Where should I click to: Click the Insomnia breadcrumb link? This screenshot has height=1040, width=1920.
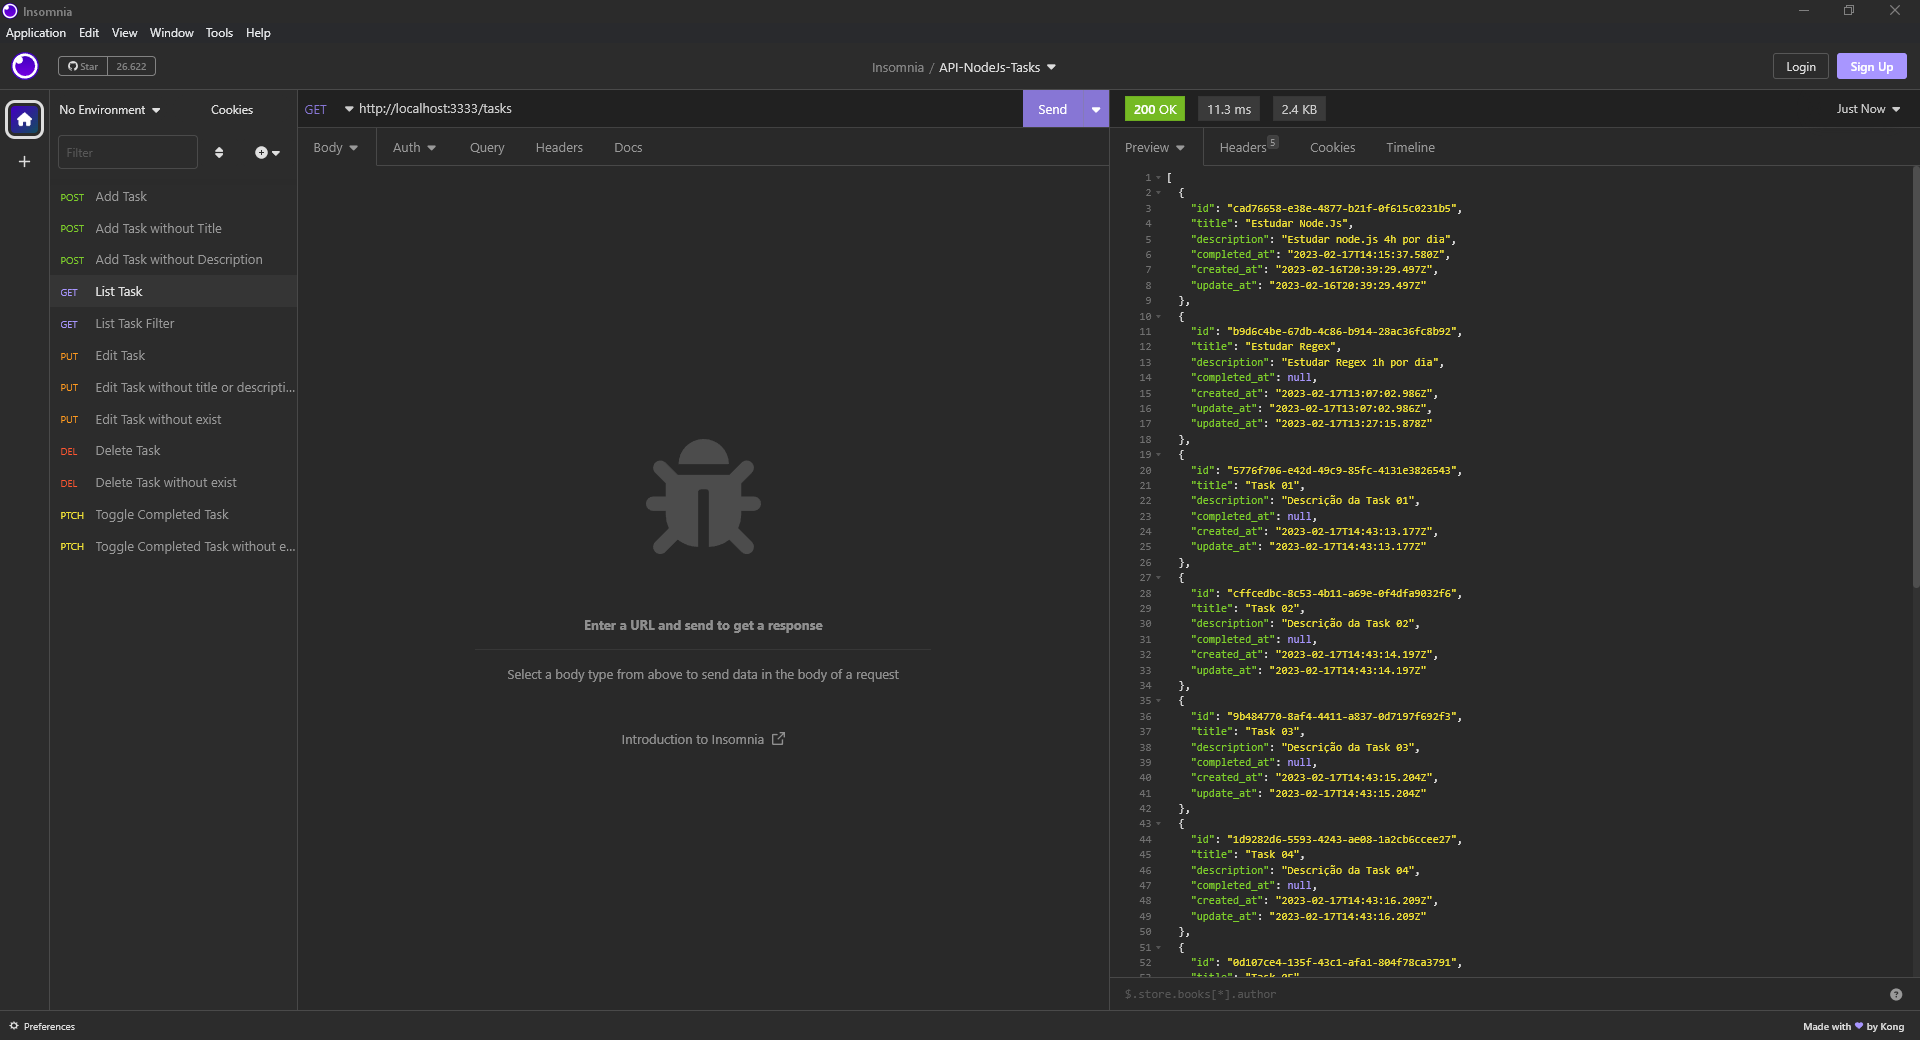click(897, 67)
